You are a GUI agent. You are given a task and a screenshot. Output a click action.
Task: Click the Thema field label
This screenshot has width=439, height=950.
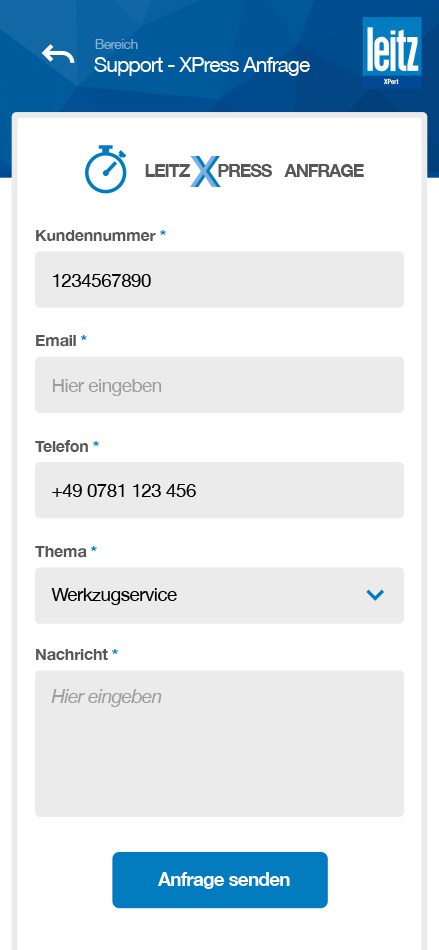pyautogui.click(x=61, y=552)
